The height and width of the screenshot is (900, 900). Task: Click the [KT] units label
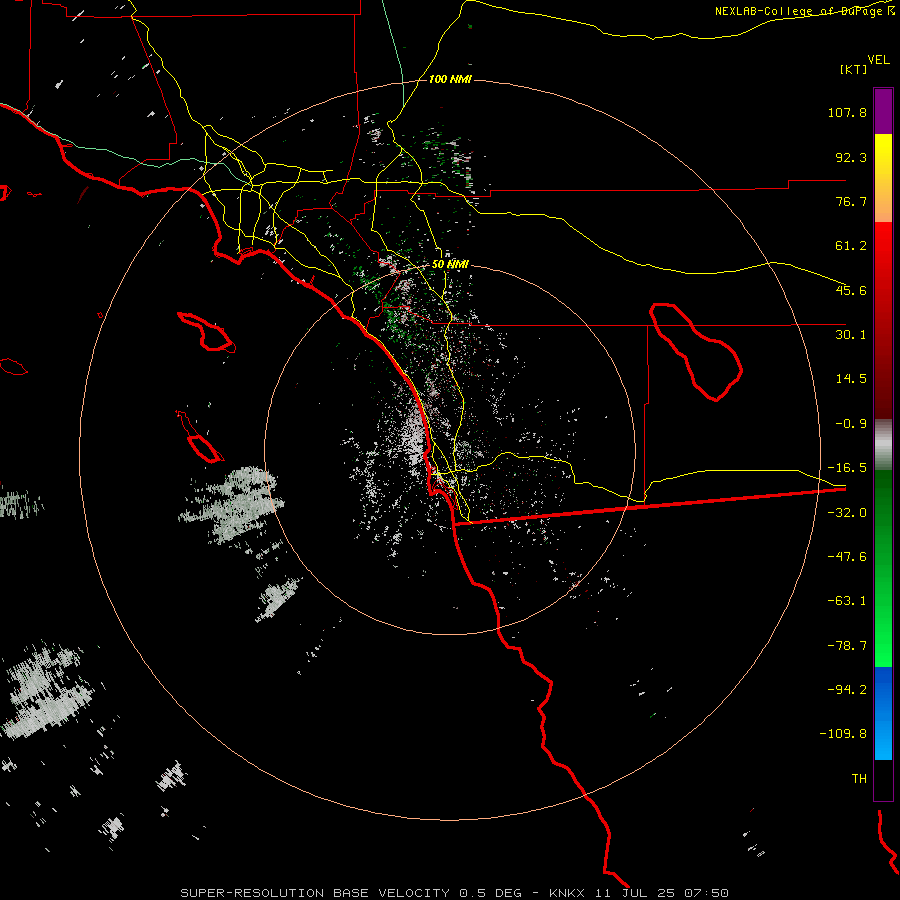point(854,69)
